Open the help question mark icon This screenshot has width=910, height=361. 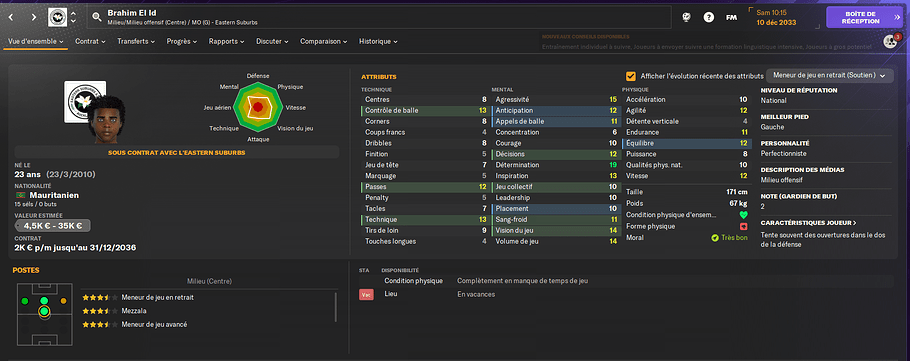[709, 17]
